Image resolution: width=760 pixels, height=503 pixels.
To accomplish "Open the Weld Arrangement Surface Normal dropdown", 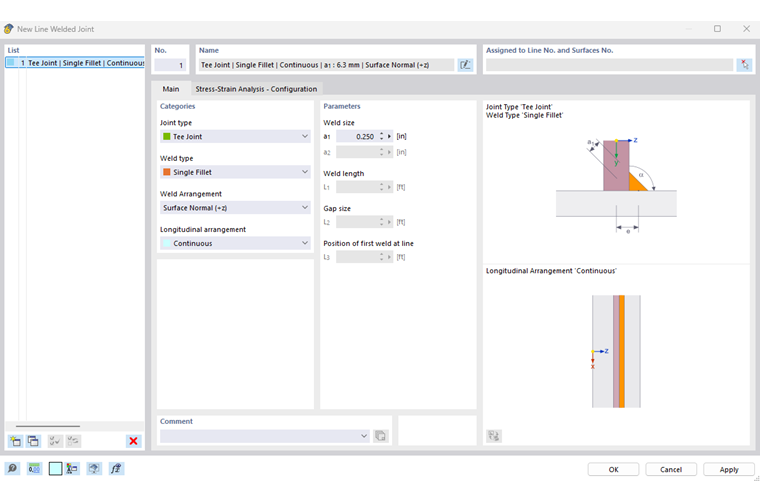I will tap(235, 207).
